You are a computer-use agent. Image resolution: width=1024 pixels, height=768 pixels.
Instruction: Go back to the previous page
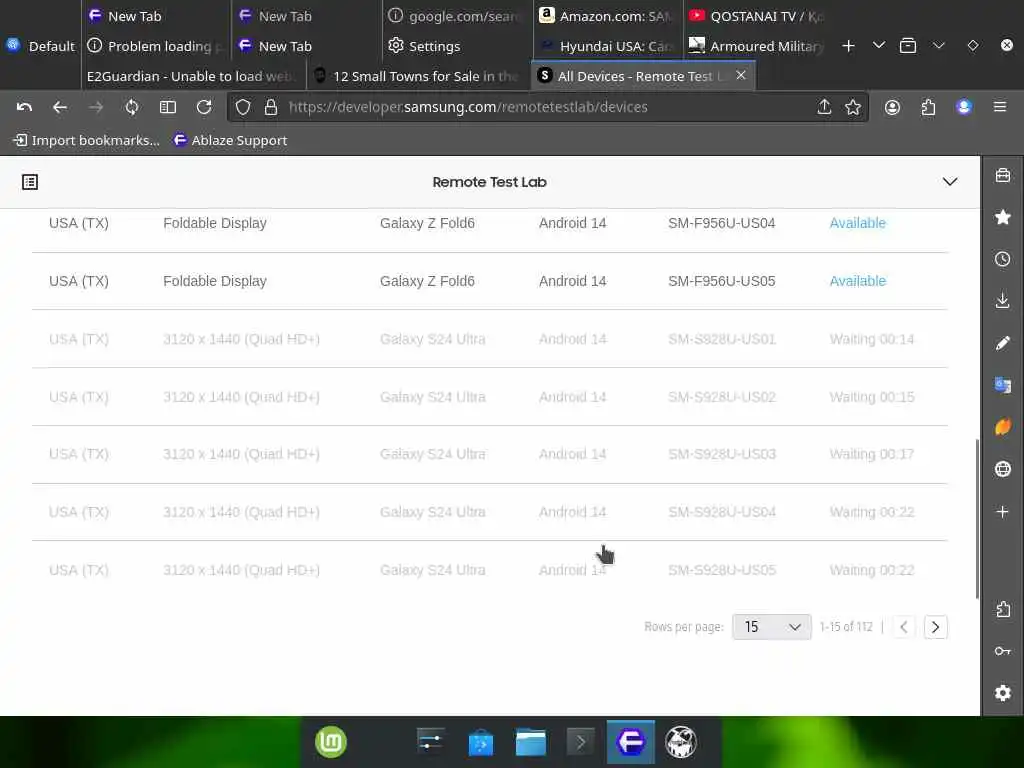60,107
